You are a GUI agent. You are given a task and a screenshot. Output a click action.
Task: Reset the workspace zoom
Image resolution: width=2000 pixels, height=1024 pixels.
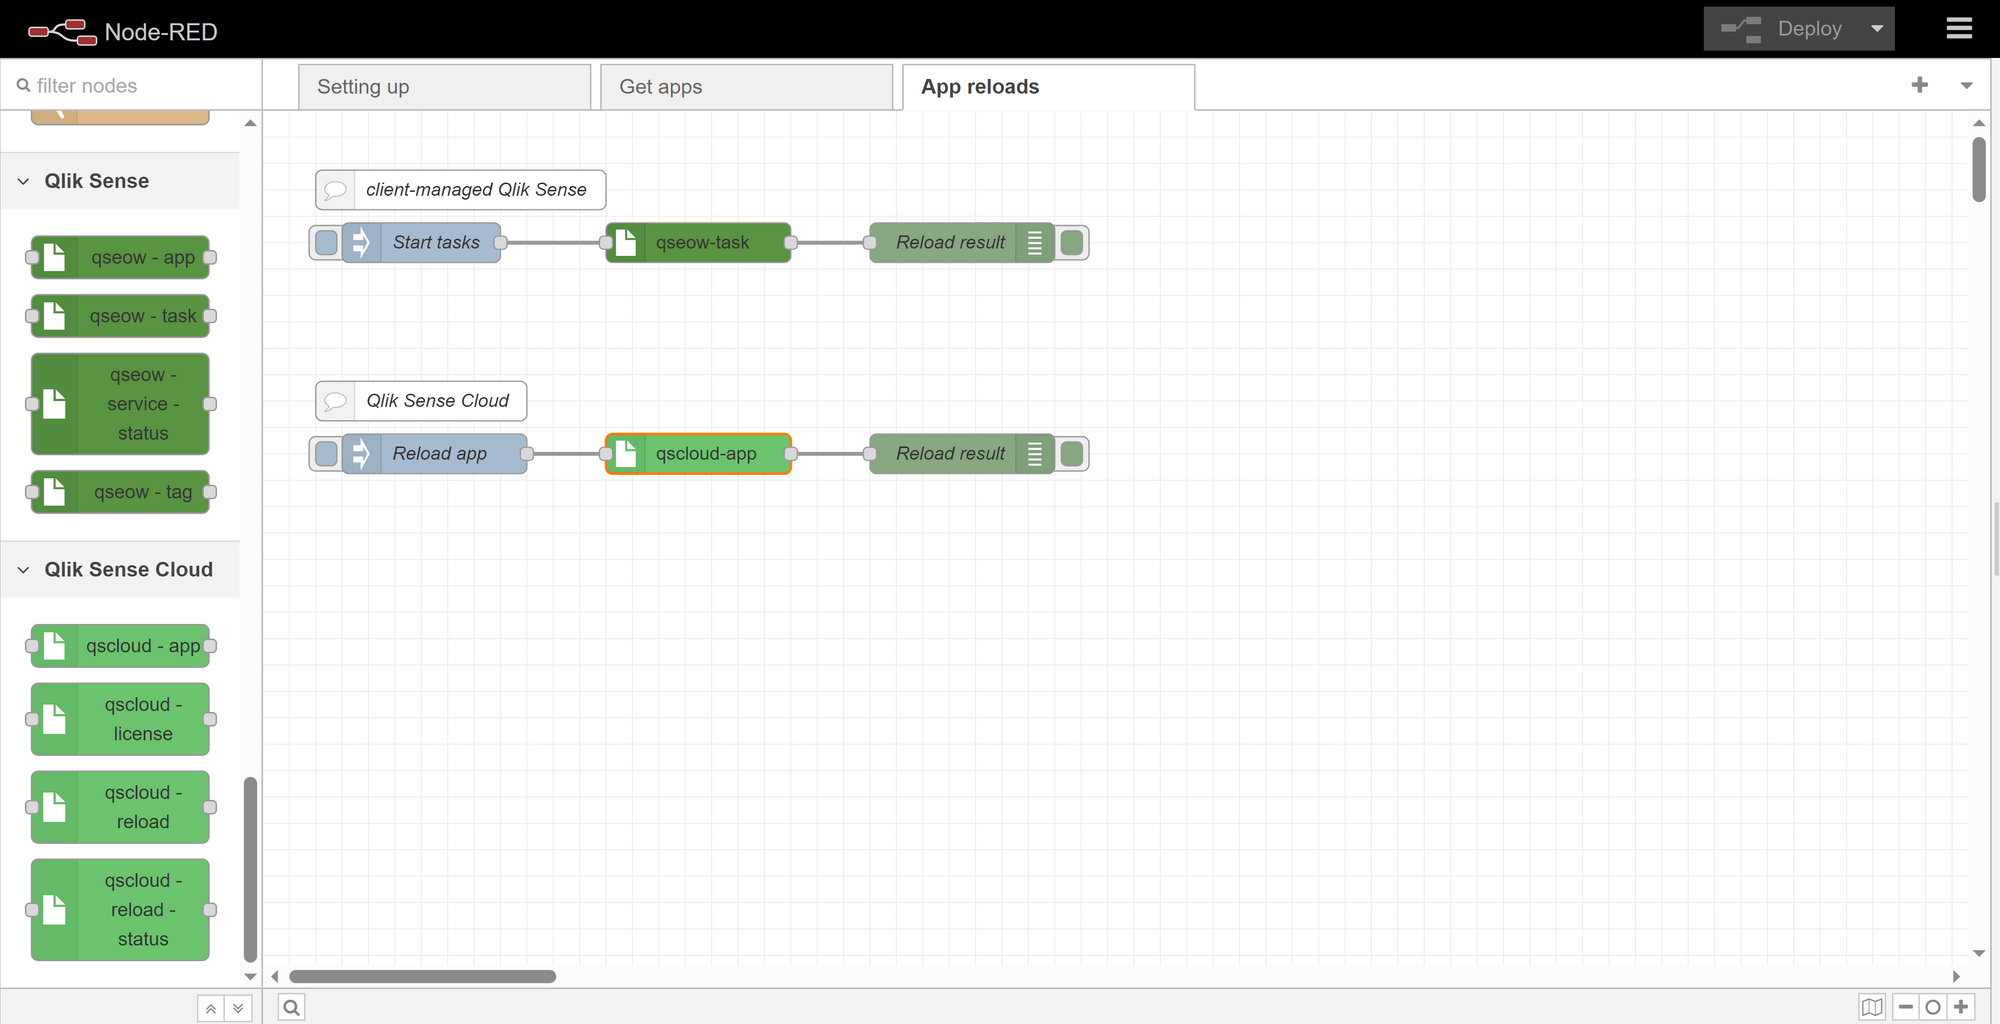(x=1933, y=1007)
